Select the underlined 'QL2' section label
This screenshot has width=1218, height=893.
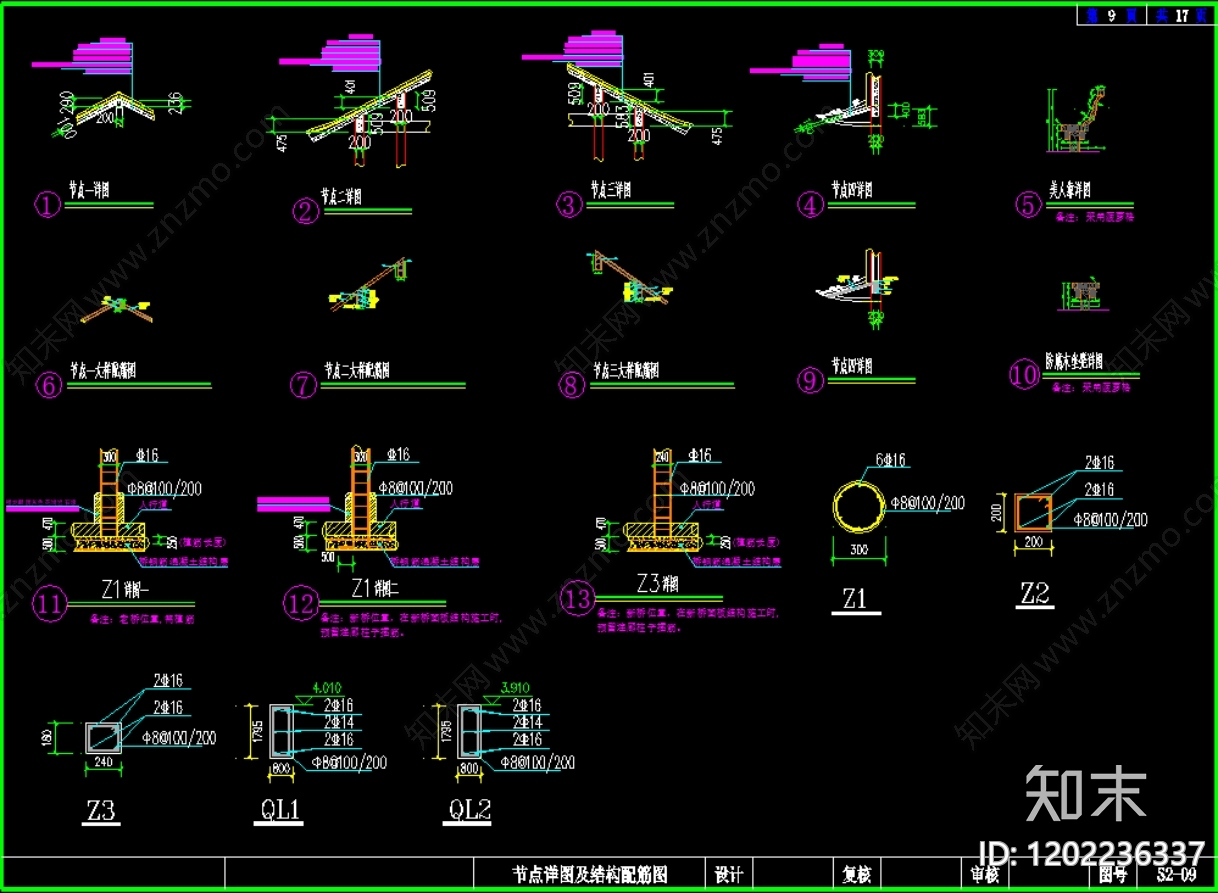tap(467, 811)
